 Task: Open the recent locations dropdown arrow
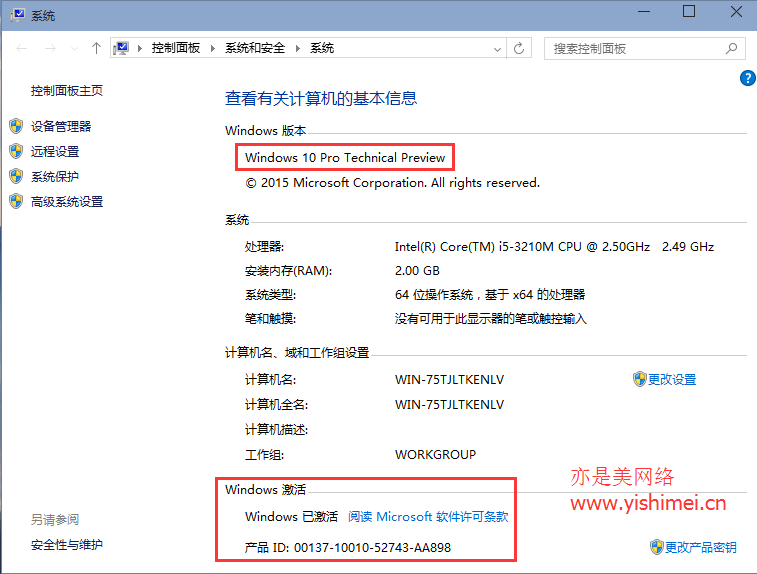click(74, 49)
